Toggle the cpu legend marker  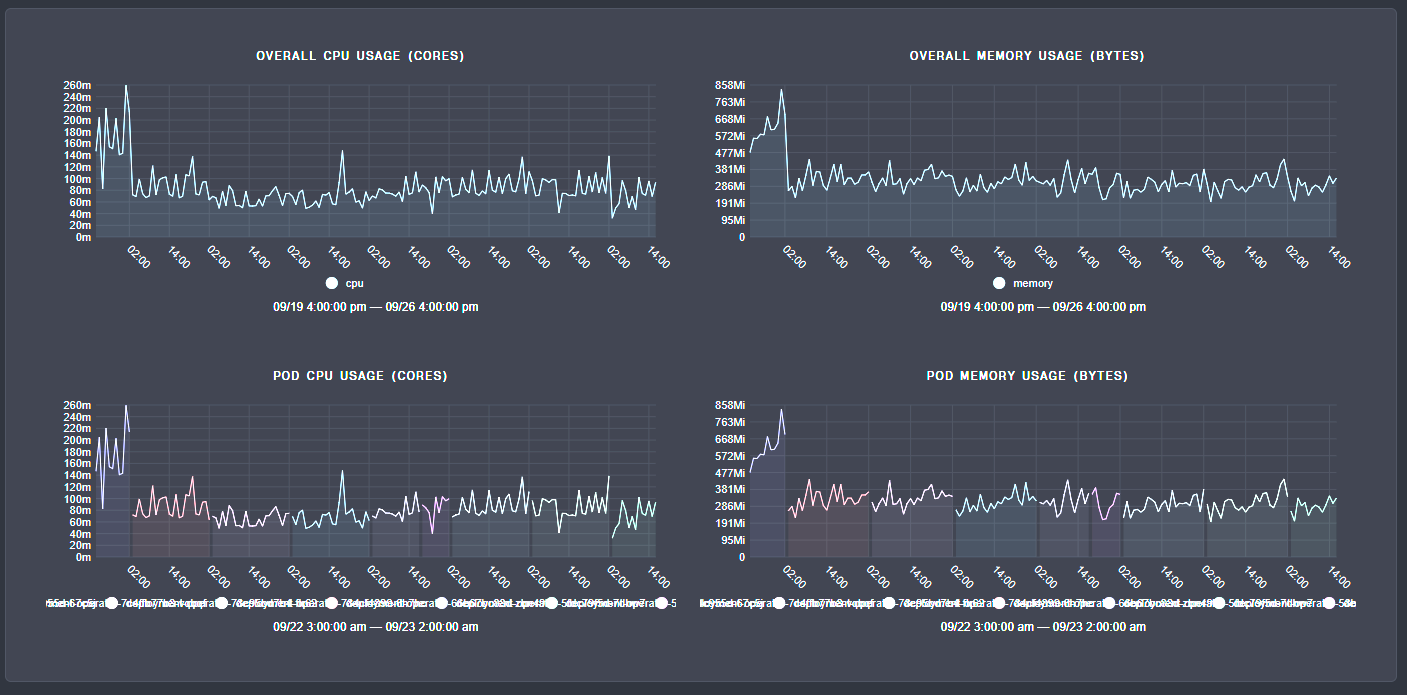pos(332,283)
